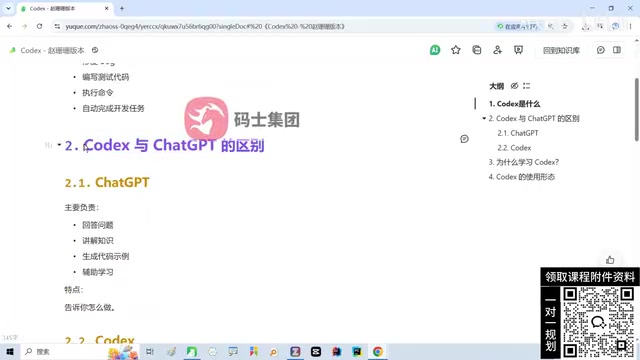Like the document with the thumbs-up icon
Screen dimensions: 640x360
point(610,260)
